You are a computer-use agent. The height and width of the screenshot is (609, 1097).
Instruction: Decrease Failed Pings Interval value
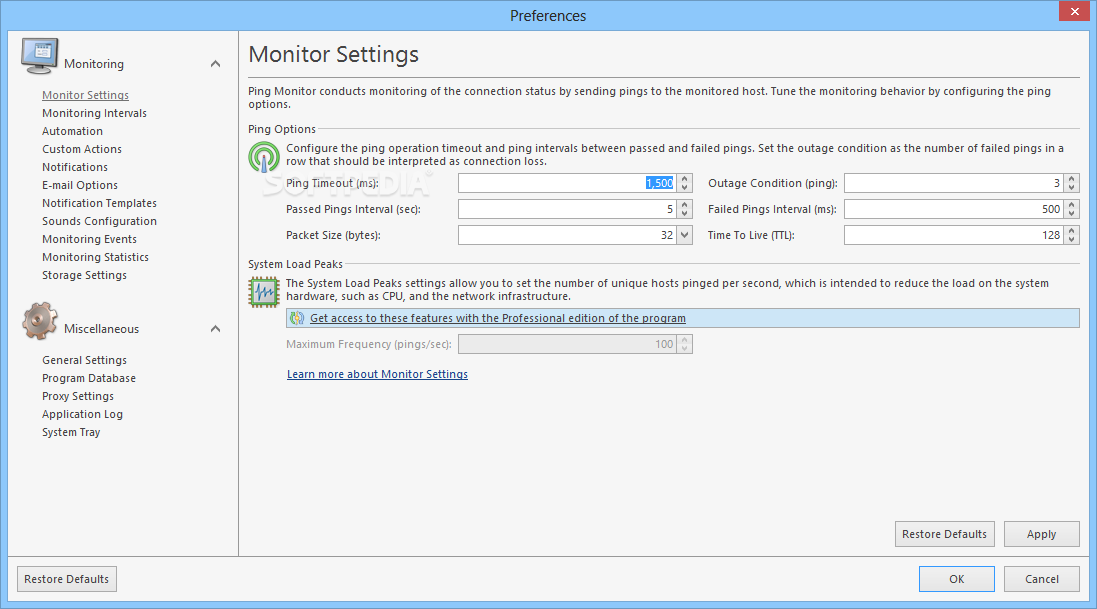pyautogui.click(x=1071, y=214)
